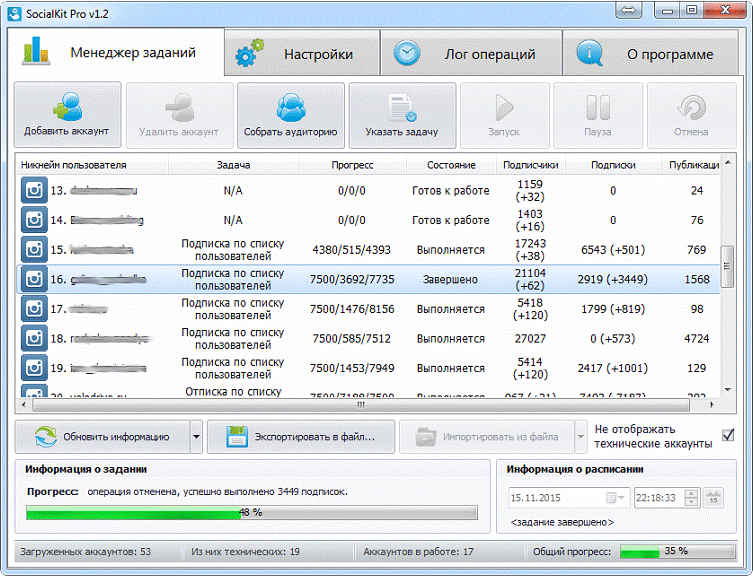Increase schedule time with stepper up arrow

coord(692,493)
